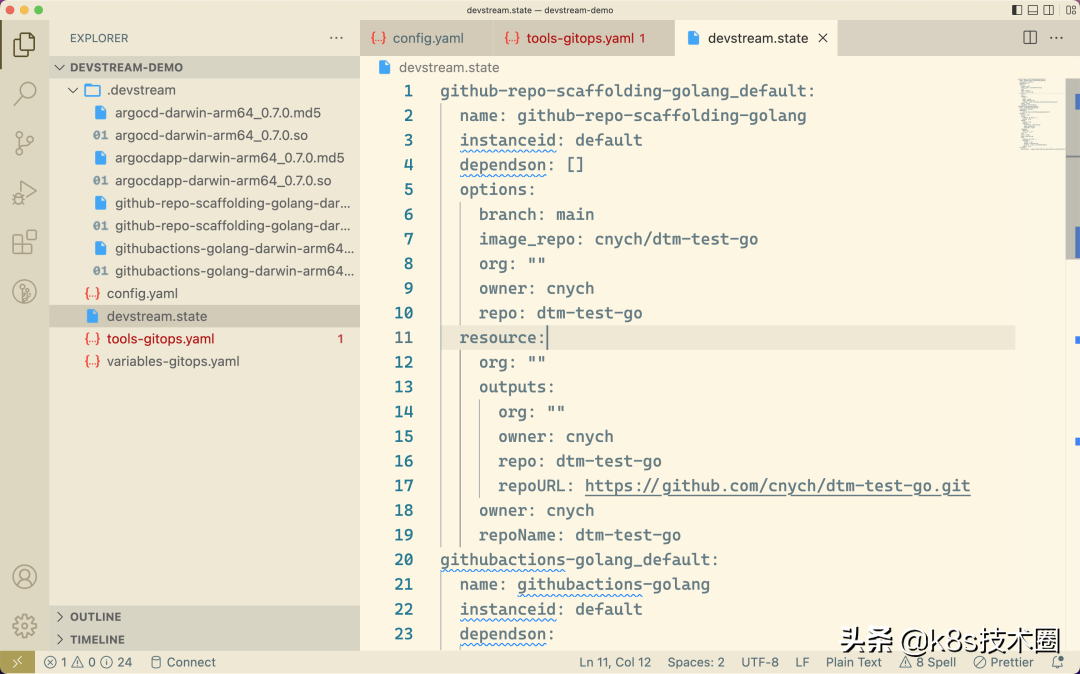This screenshot has height=674, width=1080.
Task: Open Manage gear icon in activity bar
Action: click(24, 626)
